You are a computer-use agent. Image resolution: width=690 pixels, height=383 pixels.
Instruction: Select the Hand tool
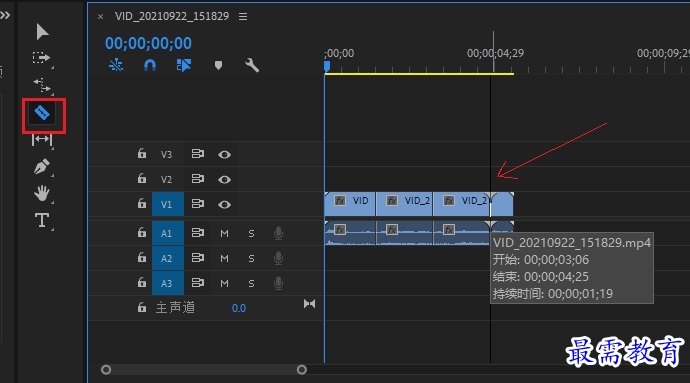(42, 193)
